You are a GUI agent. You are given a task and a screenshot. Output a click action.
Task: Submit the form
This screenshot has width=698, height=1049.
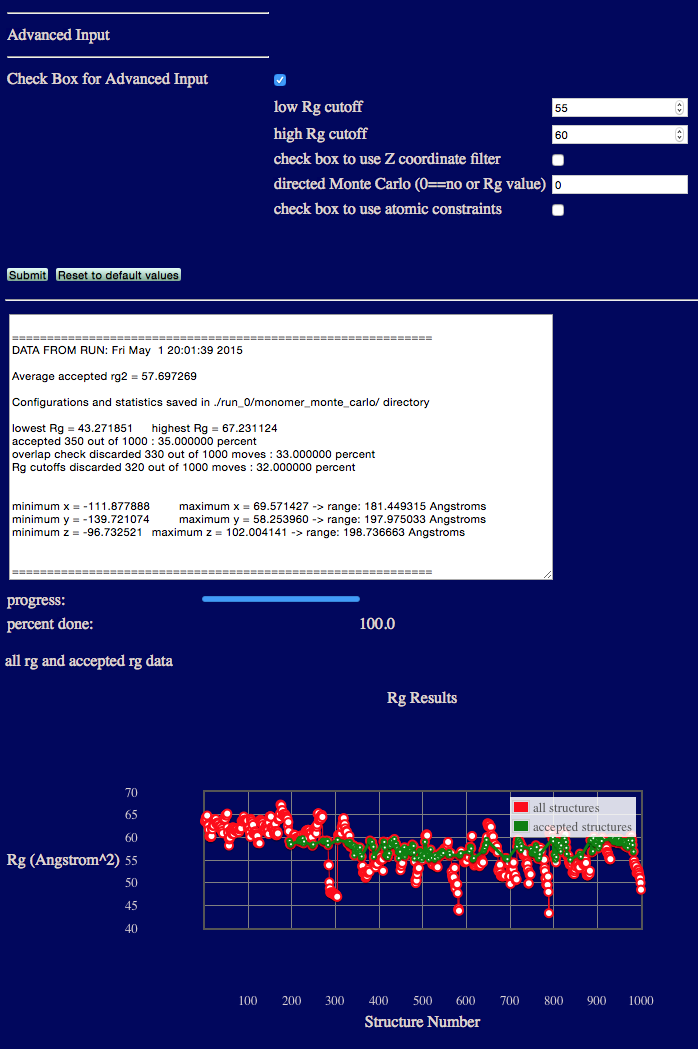point(27,275)
